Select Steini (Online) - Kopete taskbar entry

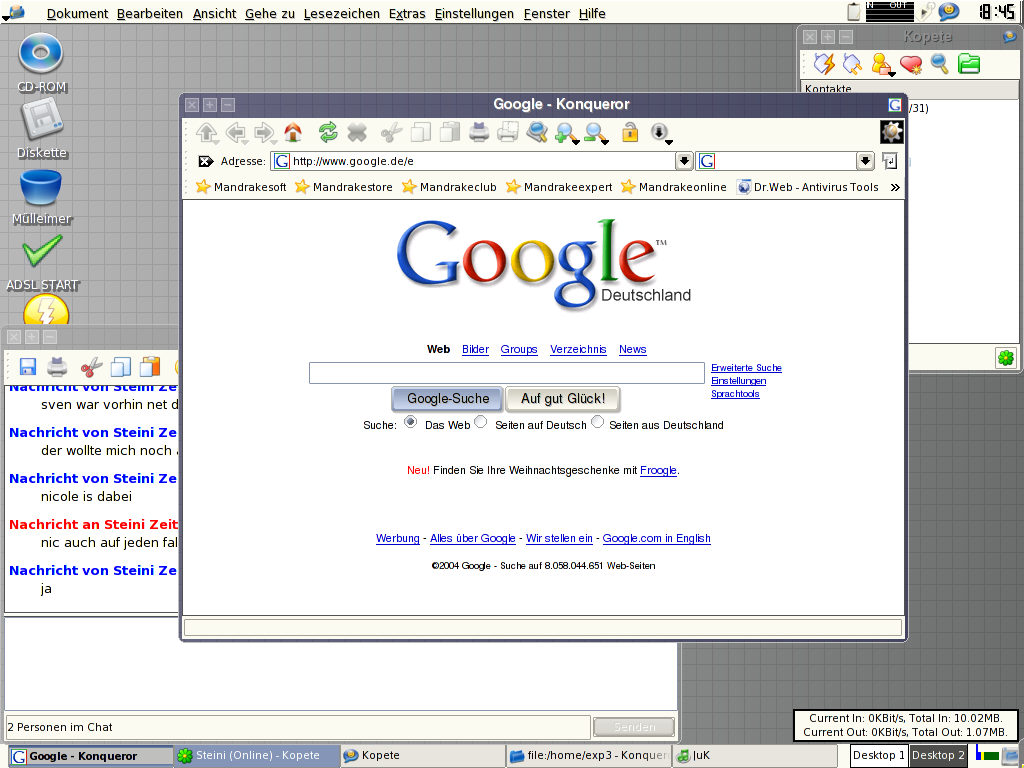[257, 756]
